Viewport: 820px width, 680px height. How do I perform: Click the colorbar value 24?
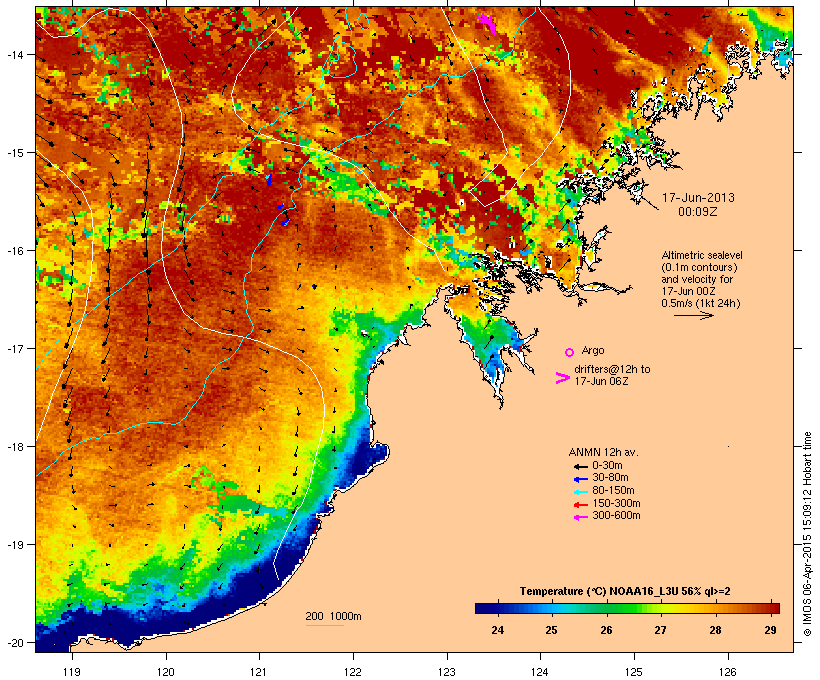497,630
